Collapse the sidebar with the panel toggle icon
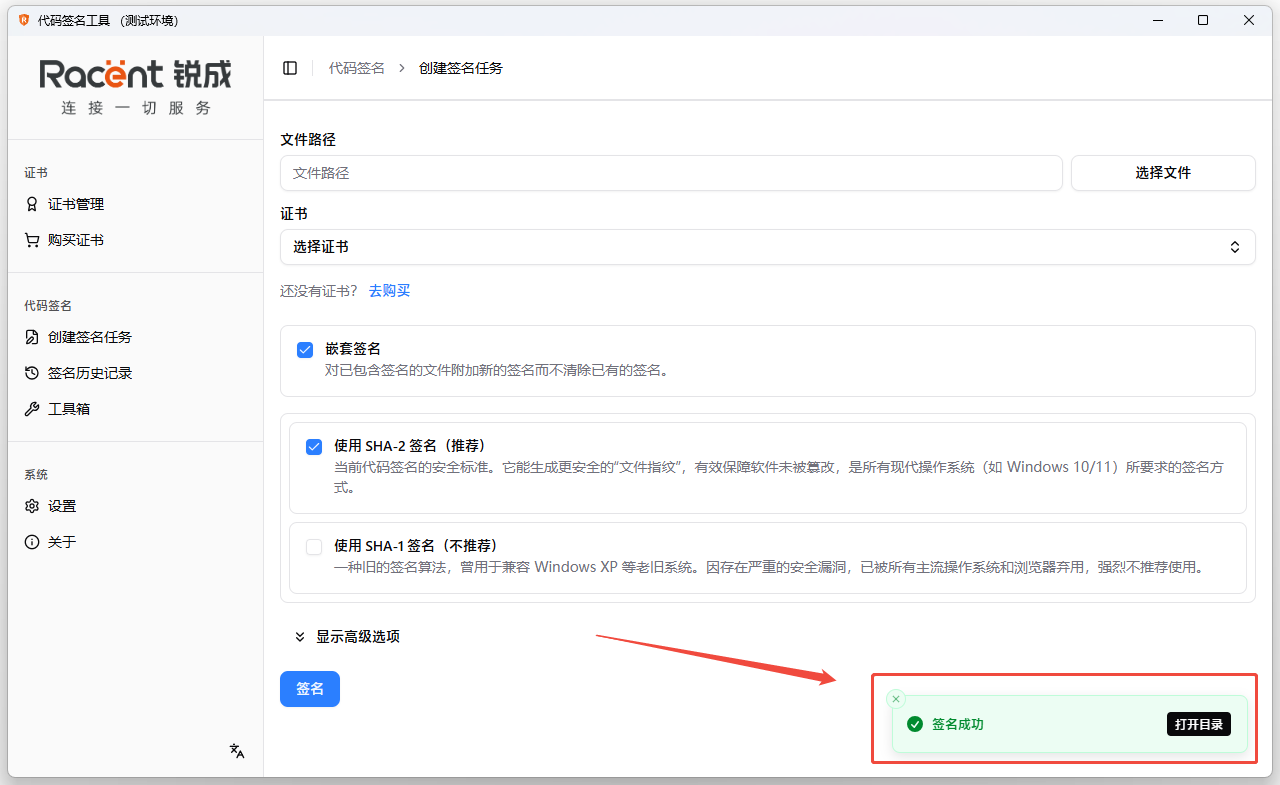 pos(290,67)
